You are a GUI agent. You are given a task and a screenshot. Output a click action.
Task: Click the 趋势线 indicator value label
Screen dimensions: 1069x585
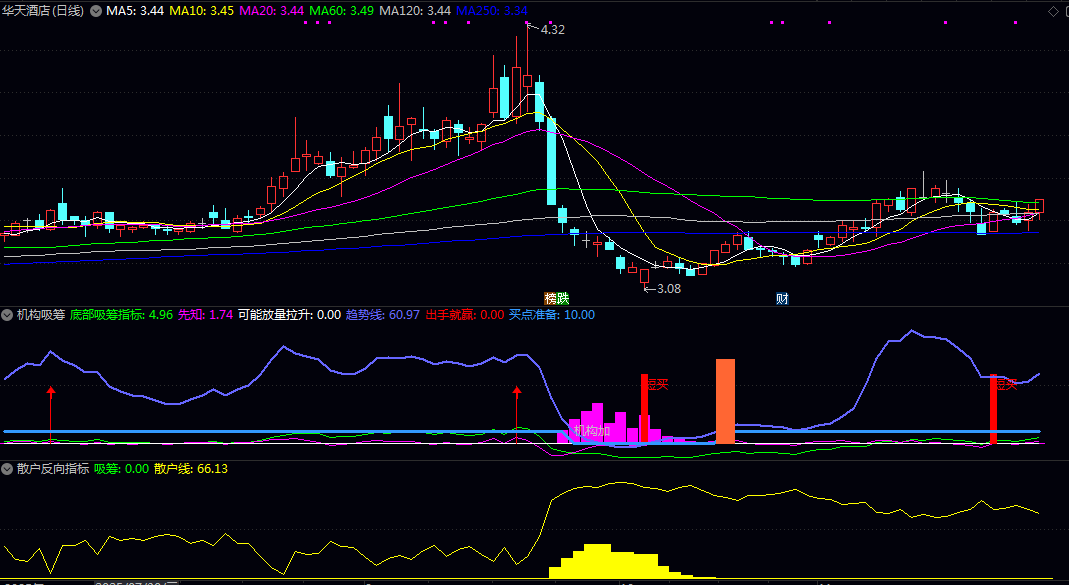coord(383,315)
